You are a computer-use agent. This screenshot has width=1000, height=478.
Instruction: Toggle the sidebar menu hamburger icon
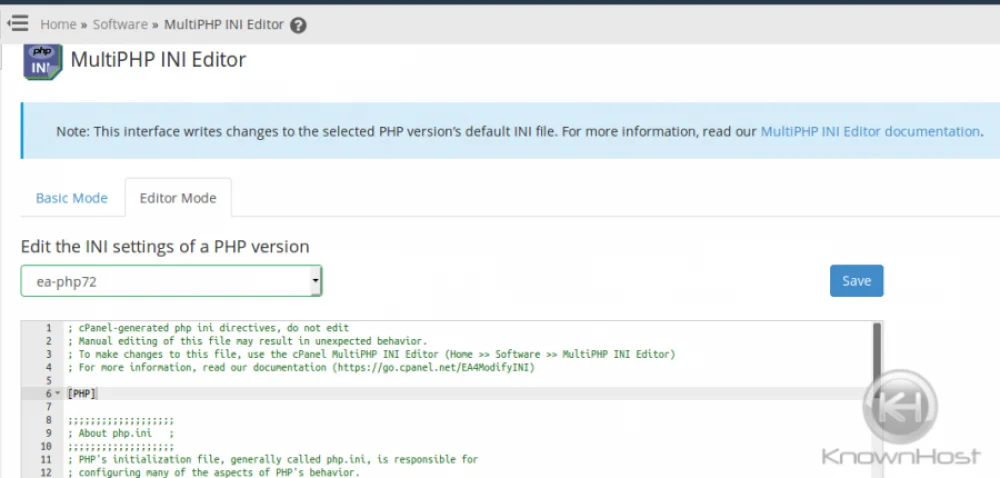point(18,24)
